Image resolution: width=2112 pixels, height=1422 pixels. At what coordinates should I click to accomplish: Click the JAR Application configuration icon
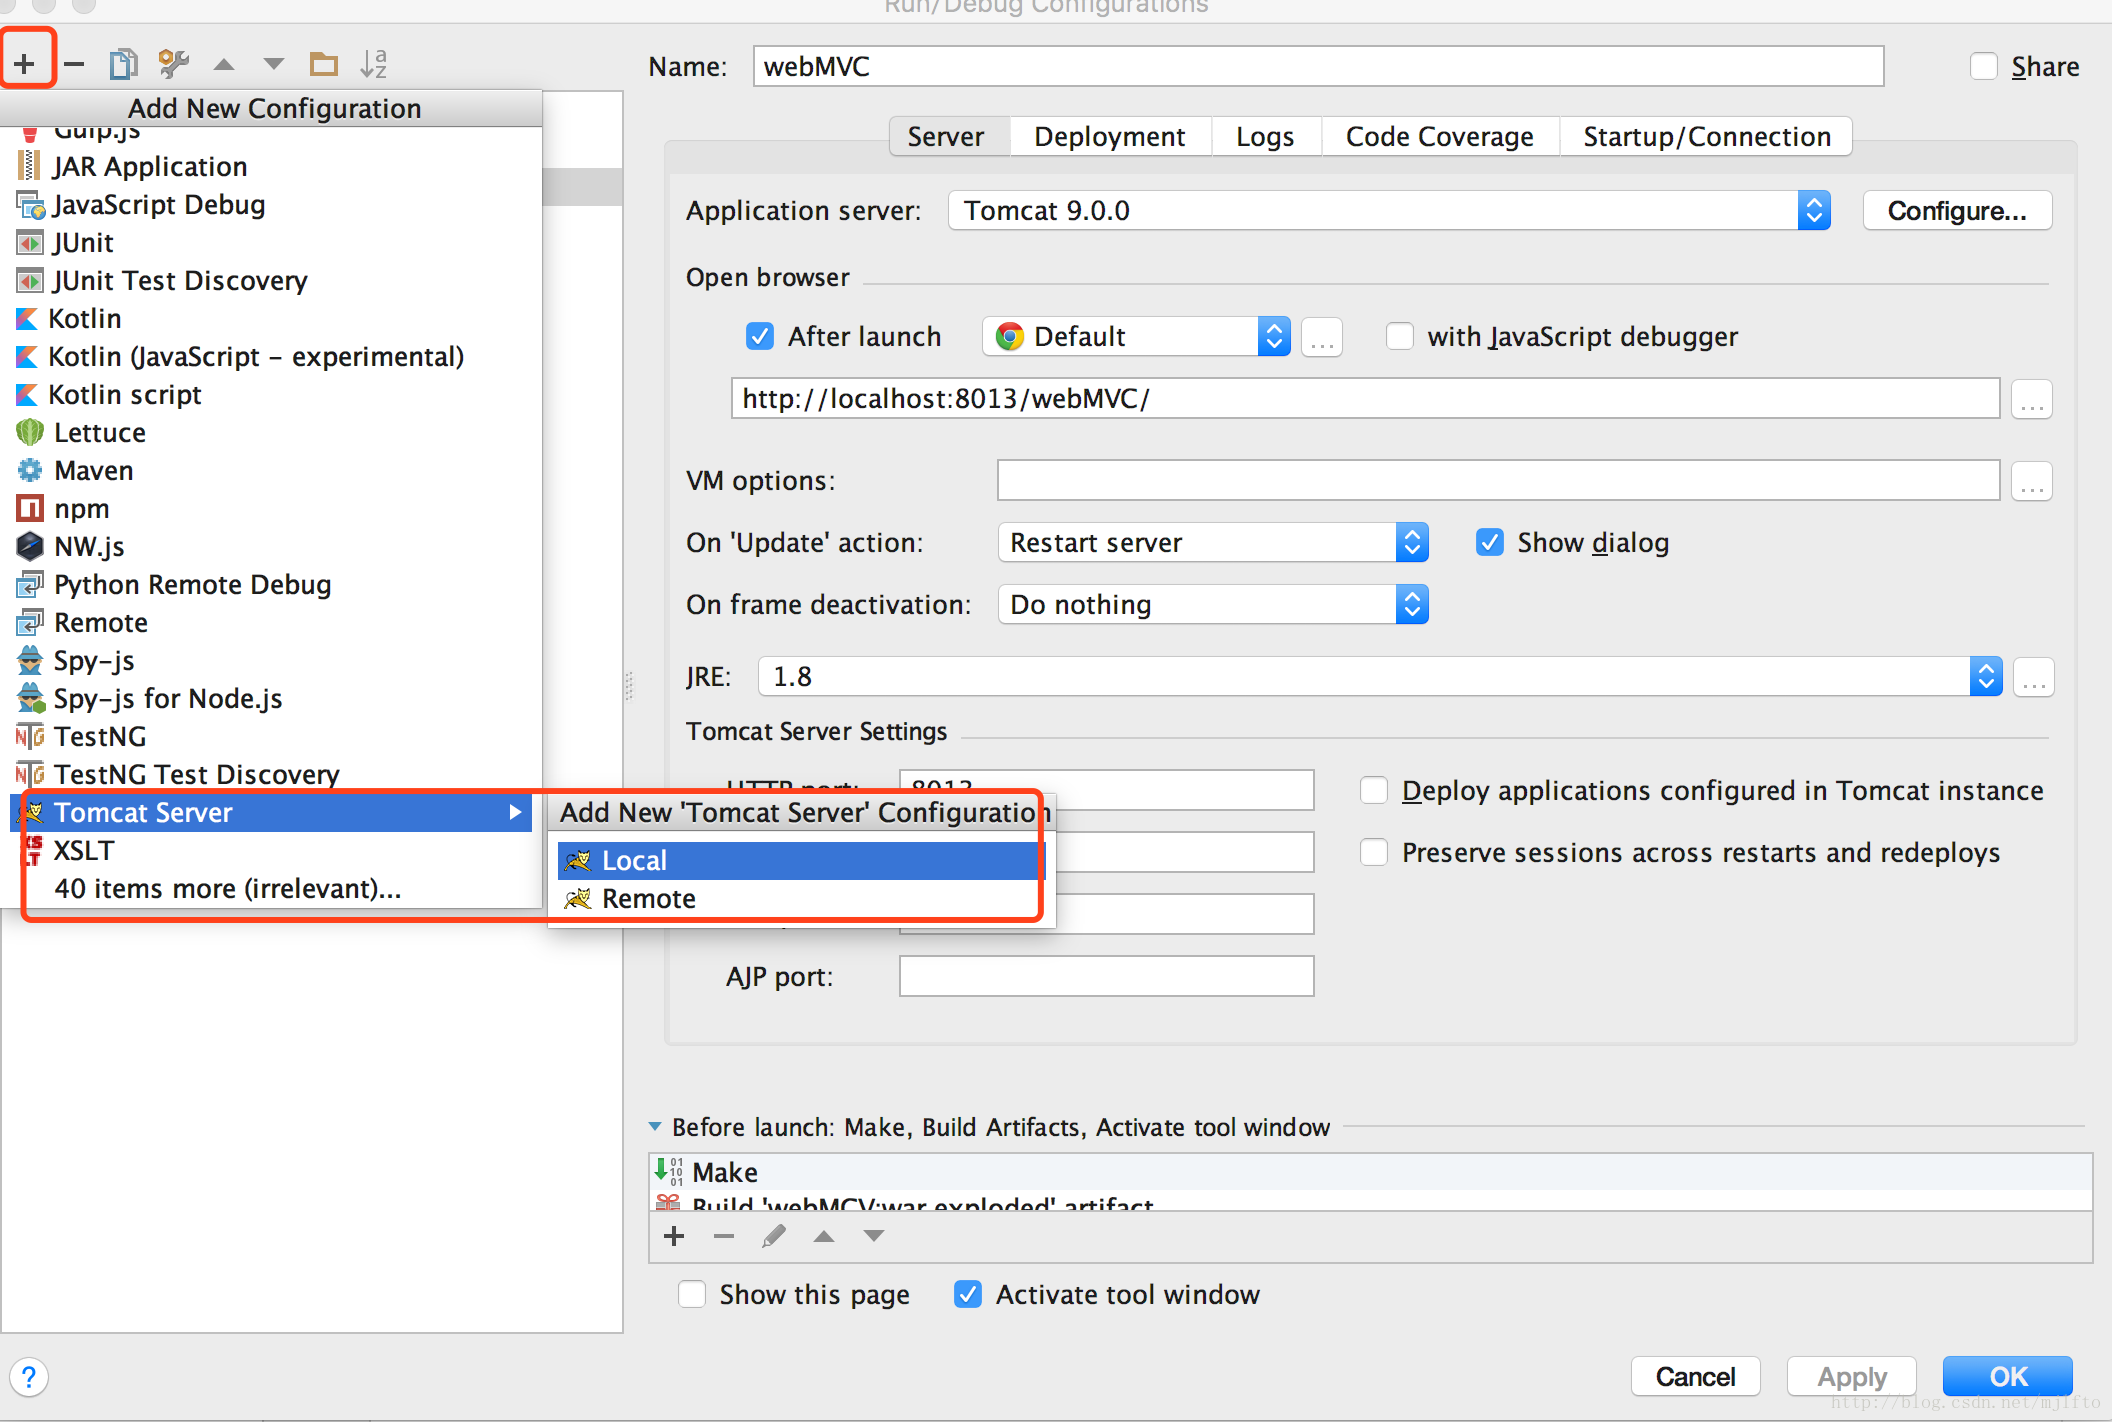pyautogui.click(x=30, y=165)
